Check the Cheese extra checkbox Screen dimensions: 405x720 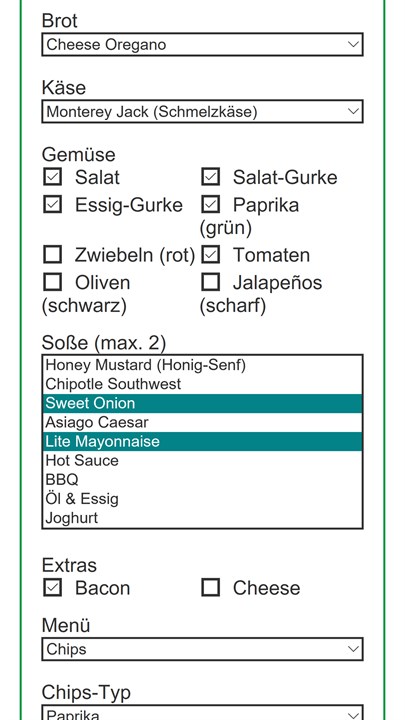tap(210, 587)
